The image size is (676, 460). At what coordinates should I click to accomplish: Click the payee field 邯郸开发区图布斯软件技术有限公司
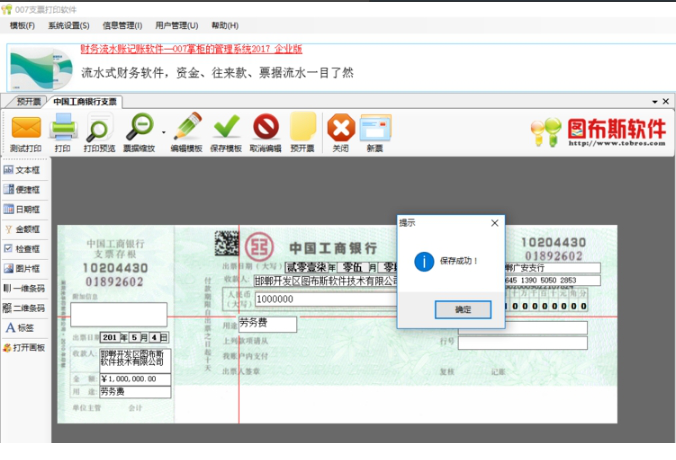325,281
